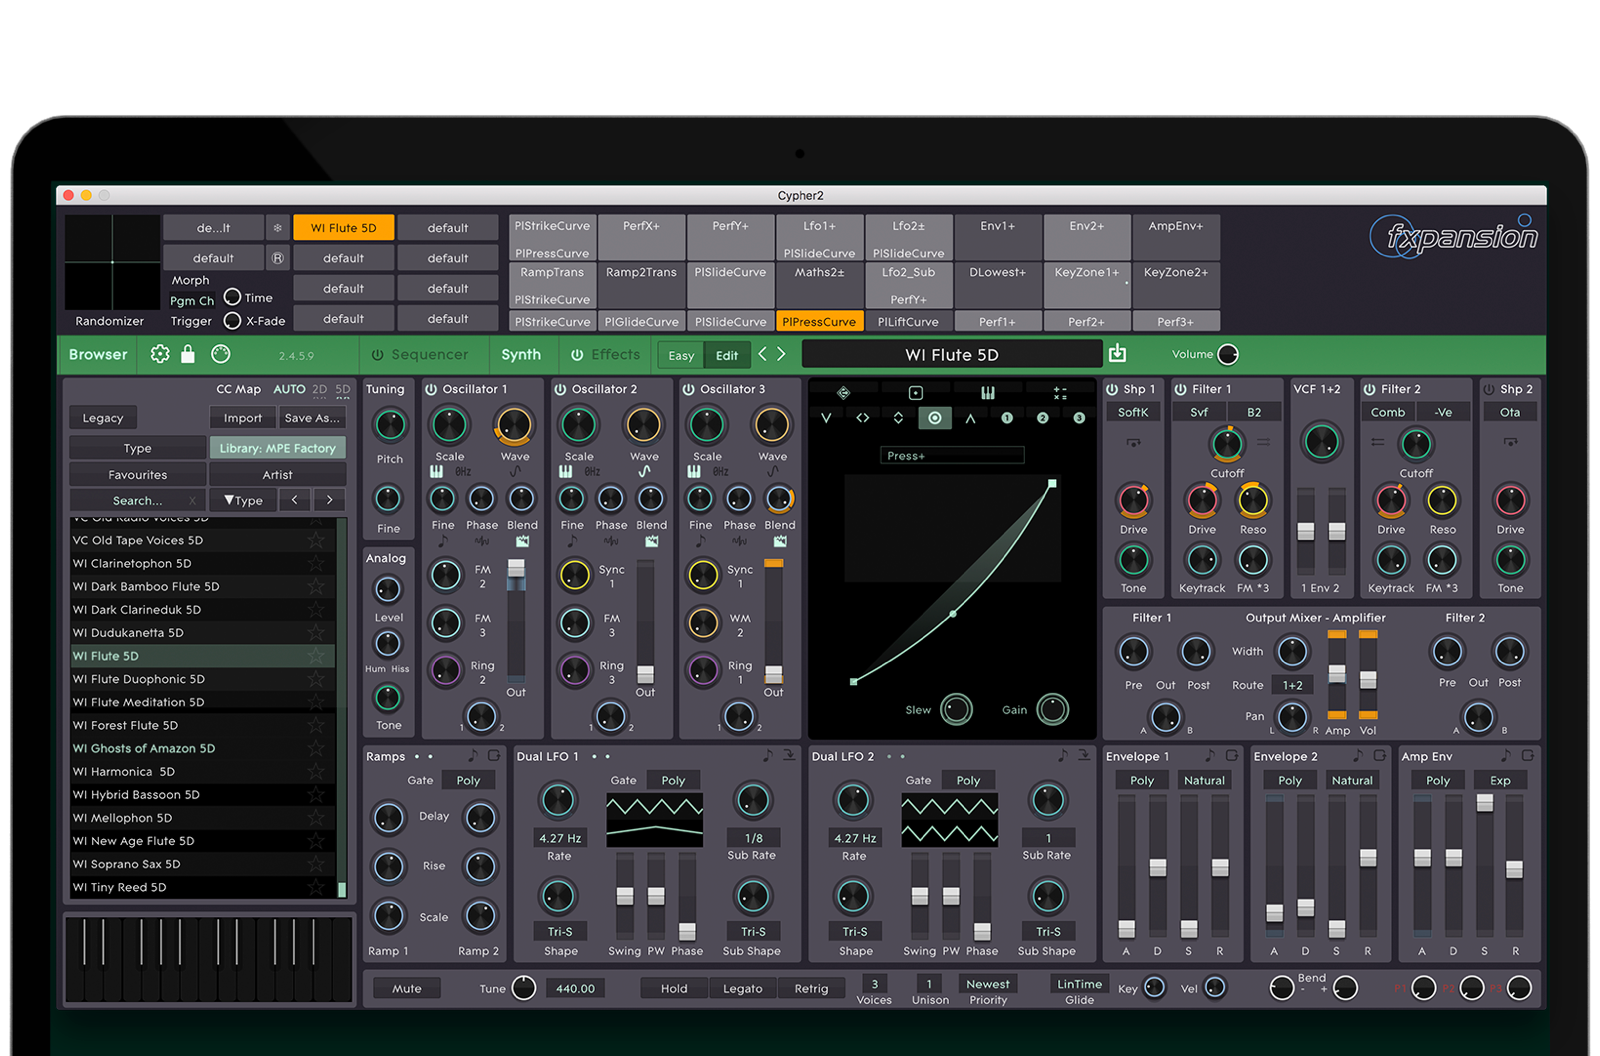This screenshot has width=1600, height=1056.
Task: Toggle Oscillator 2 power button
Action: [560, 389]
